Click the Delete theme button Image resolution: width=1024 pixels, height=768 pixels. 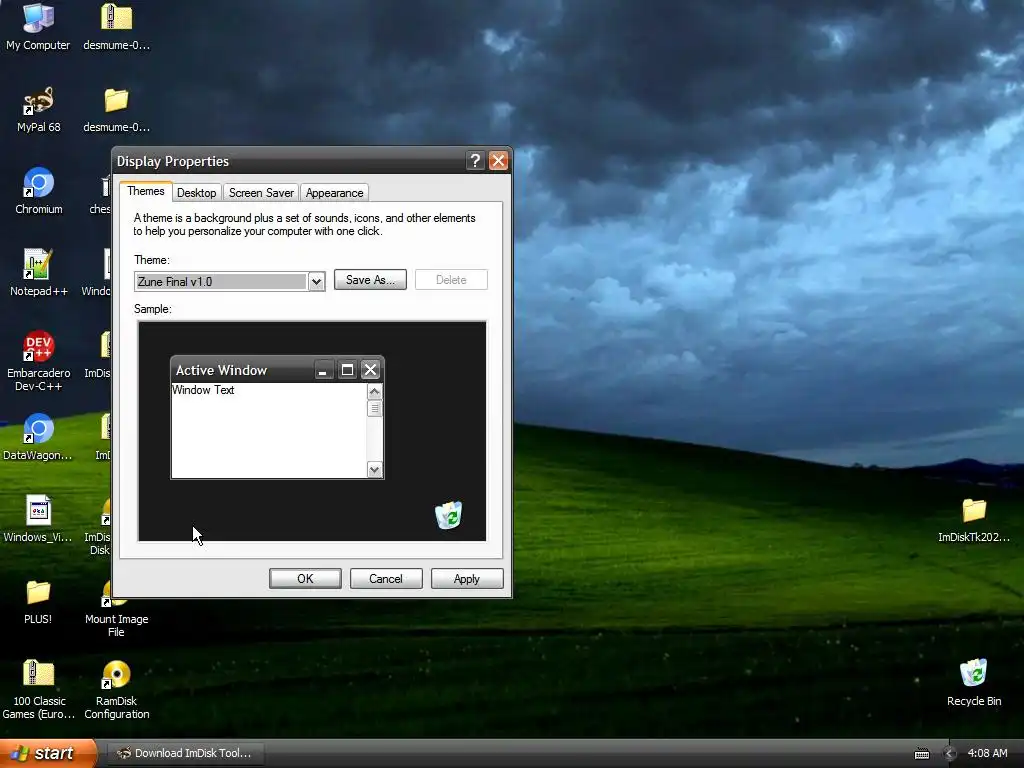click(451, 280)
